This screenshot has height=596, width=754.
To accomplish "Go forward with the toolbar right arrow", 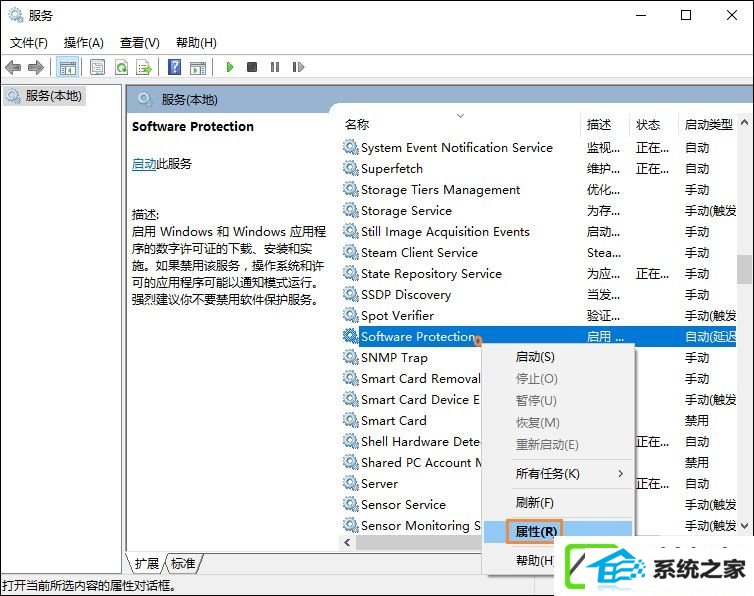I will [x=36, y=67].
